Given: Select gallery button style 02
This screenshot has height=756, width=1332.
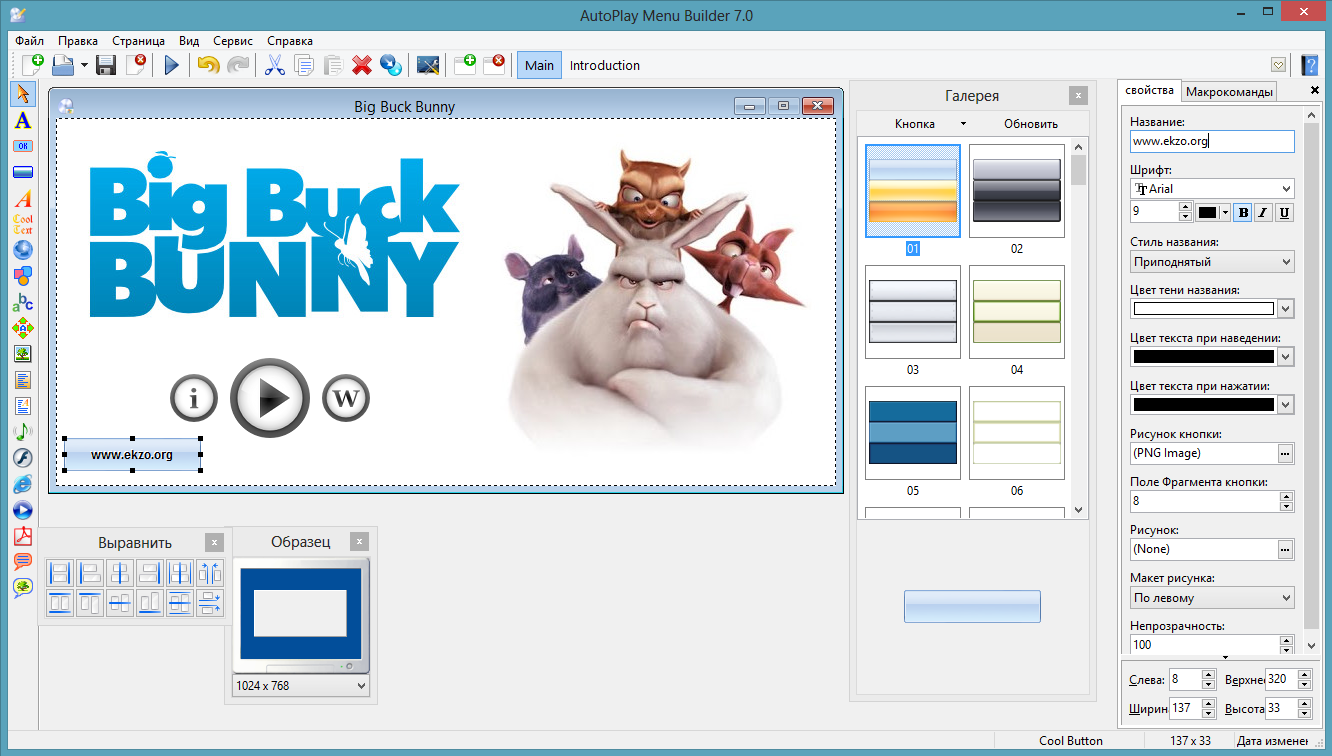Looking at the screenshot, I should tap(1016, 191).
